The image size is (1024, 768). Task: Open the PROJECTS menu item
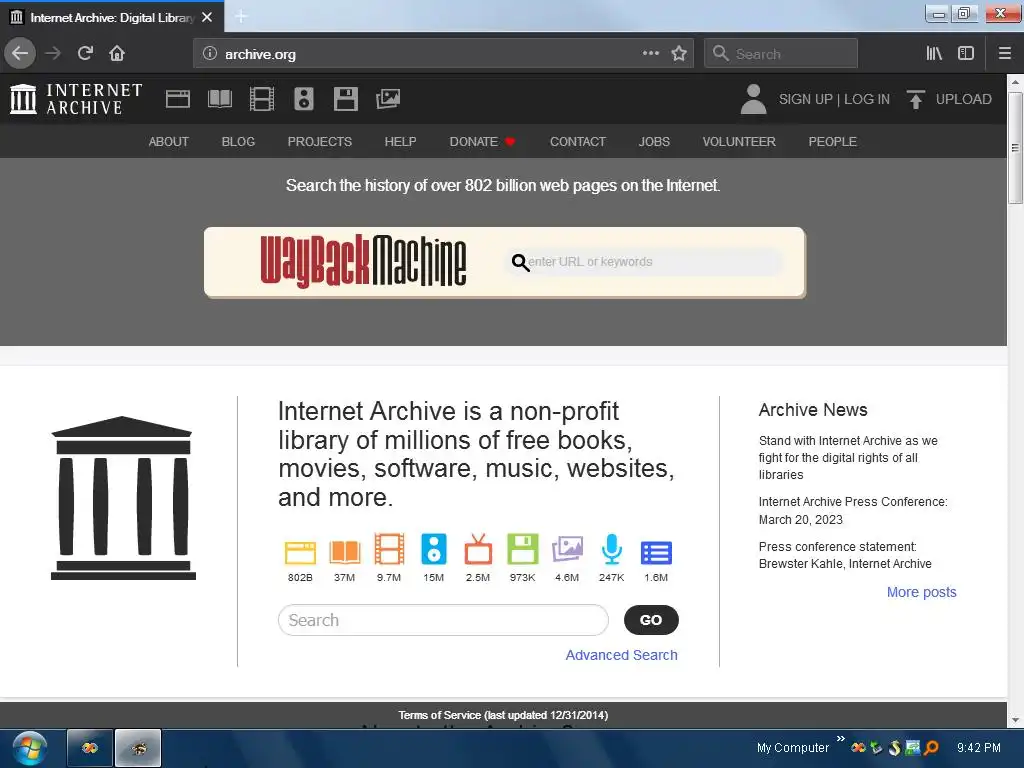[x=319, y=142]
